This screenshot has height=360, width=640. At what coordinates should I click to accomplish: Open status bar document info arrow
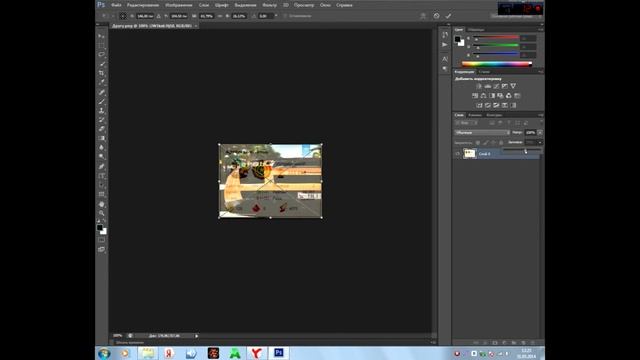point(196,336)
